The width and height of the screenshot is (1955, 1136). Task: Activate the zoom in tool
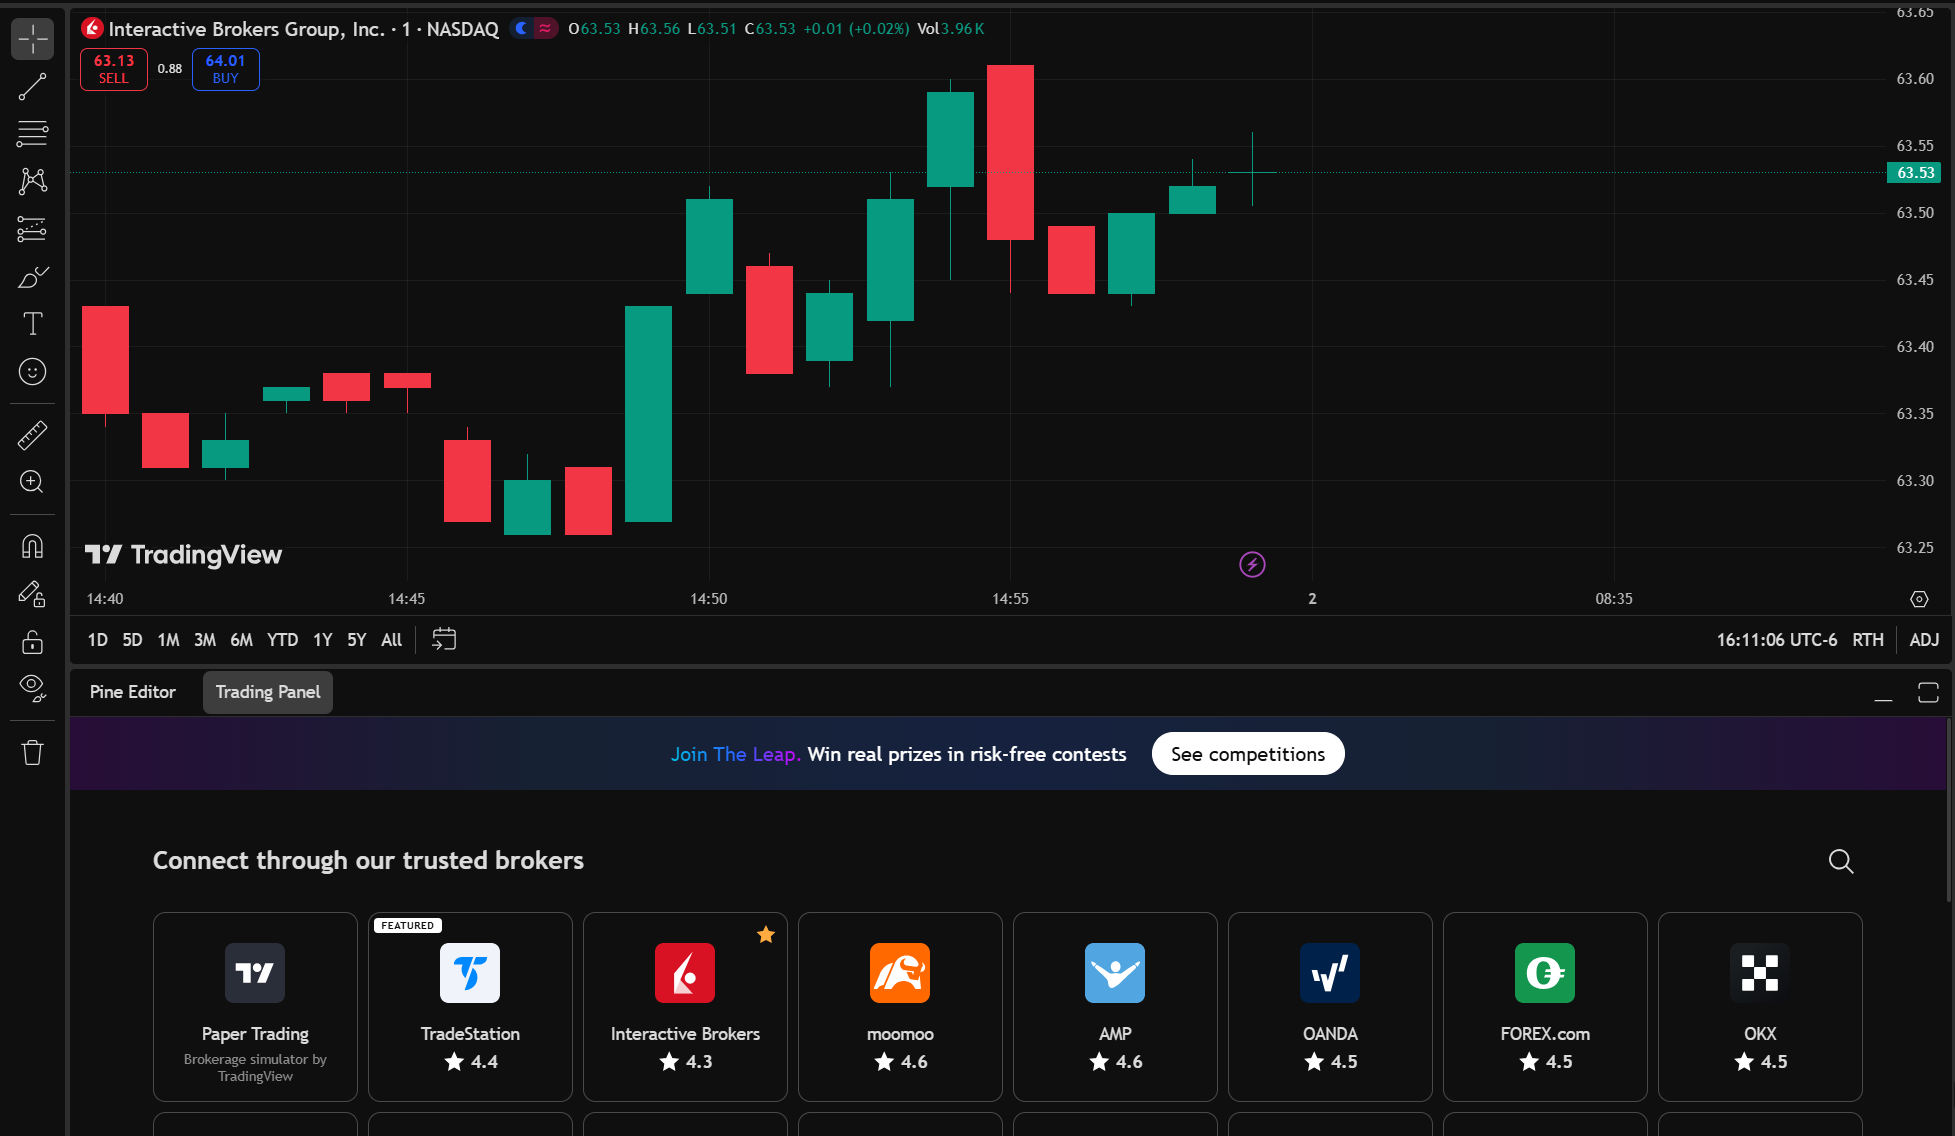point(32,482)
